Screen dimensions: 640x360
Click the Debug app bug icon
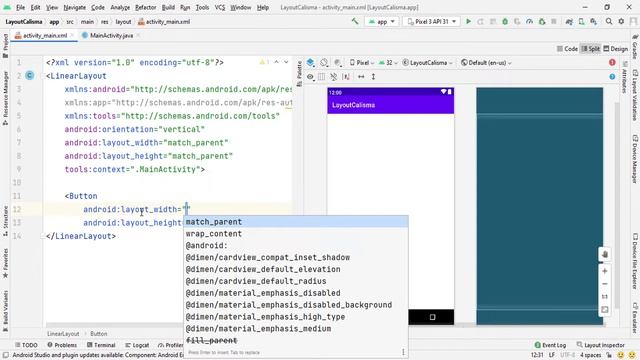[x=505, y=21]
